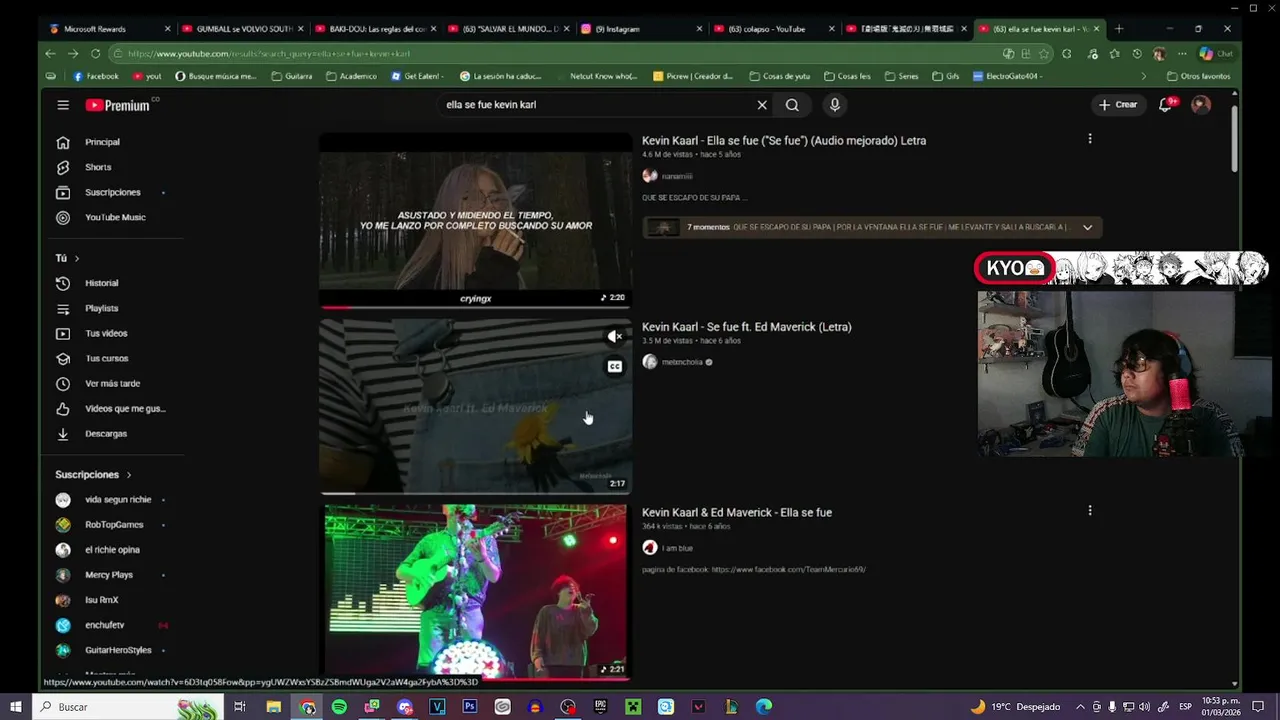The width and height of the screenshot is (1280, 720).
Task: Open the Guitarra bookmarks folder
Action: click(x=292, y=76)
